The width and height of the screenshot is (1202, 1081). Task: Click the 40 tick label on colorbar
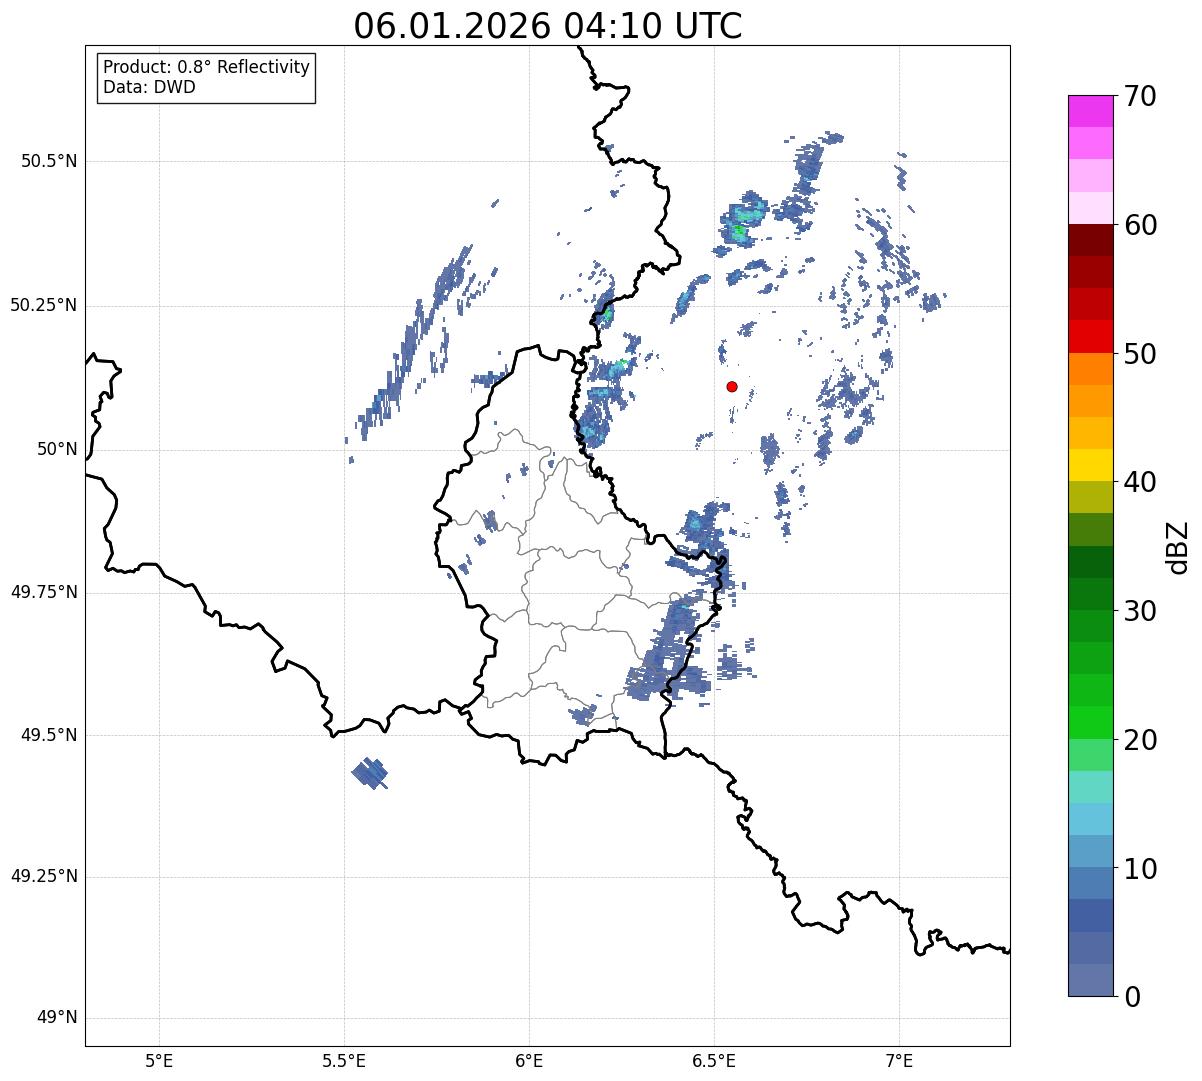pyautogui.click(x=1140, y=483)
